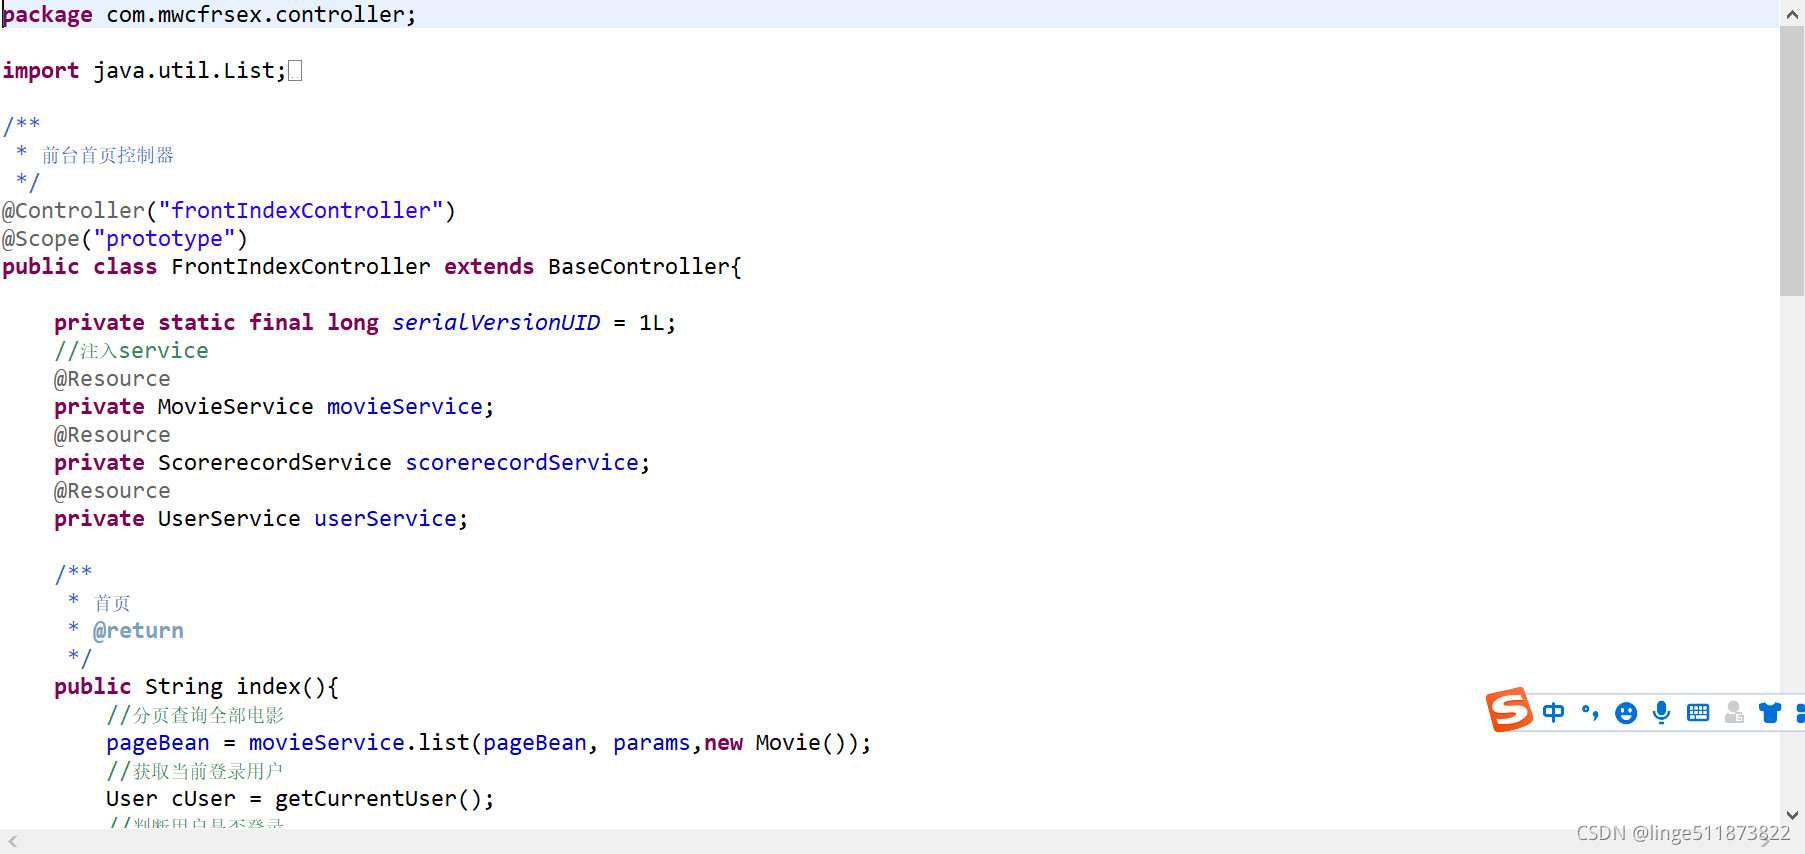Click the grayed account login icon
The image size is (1805, 854).
coord(1734,713)
